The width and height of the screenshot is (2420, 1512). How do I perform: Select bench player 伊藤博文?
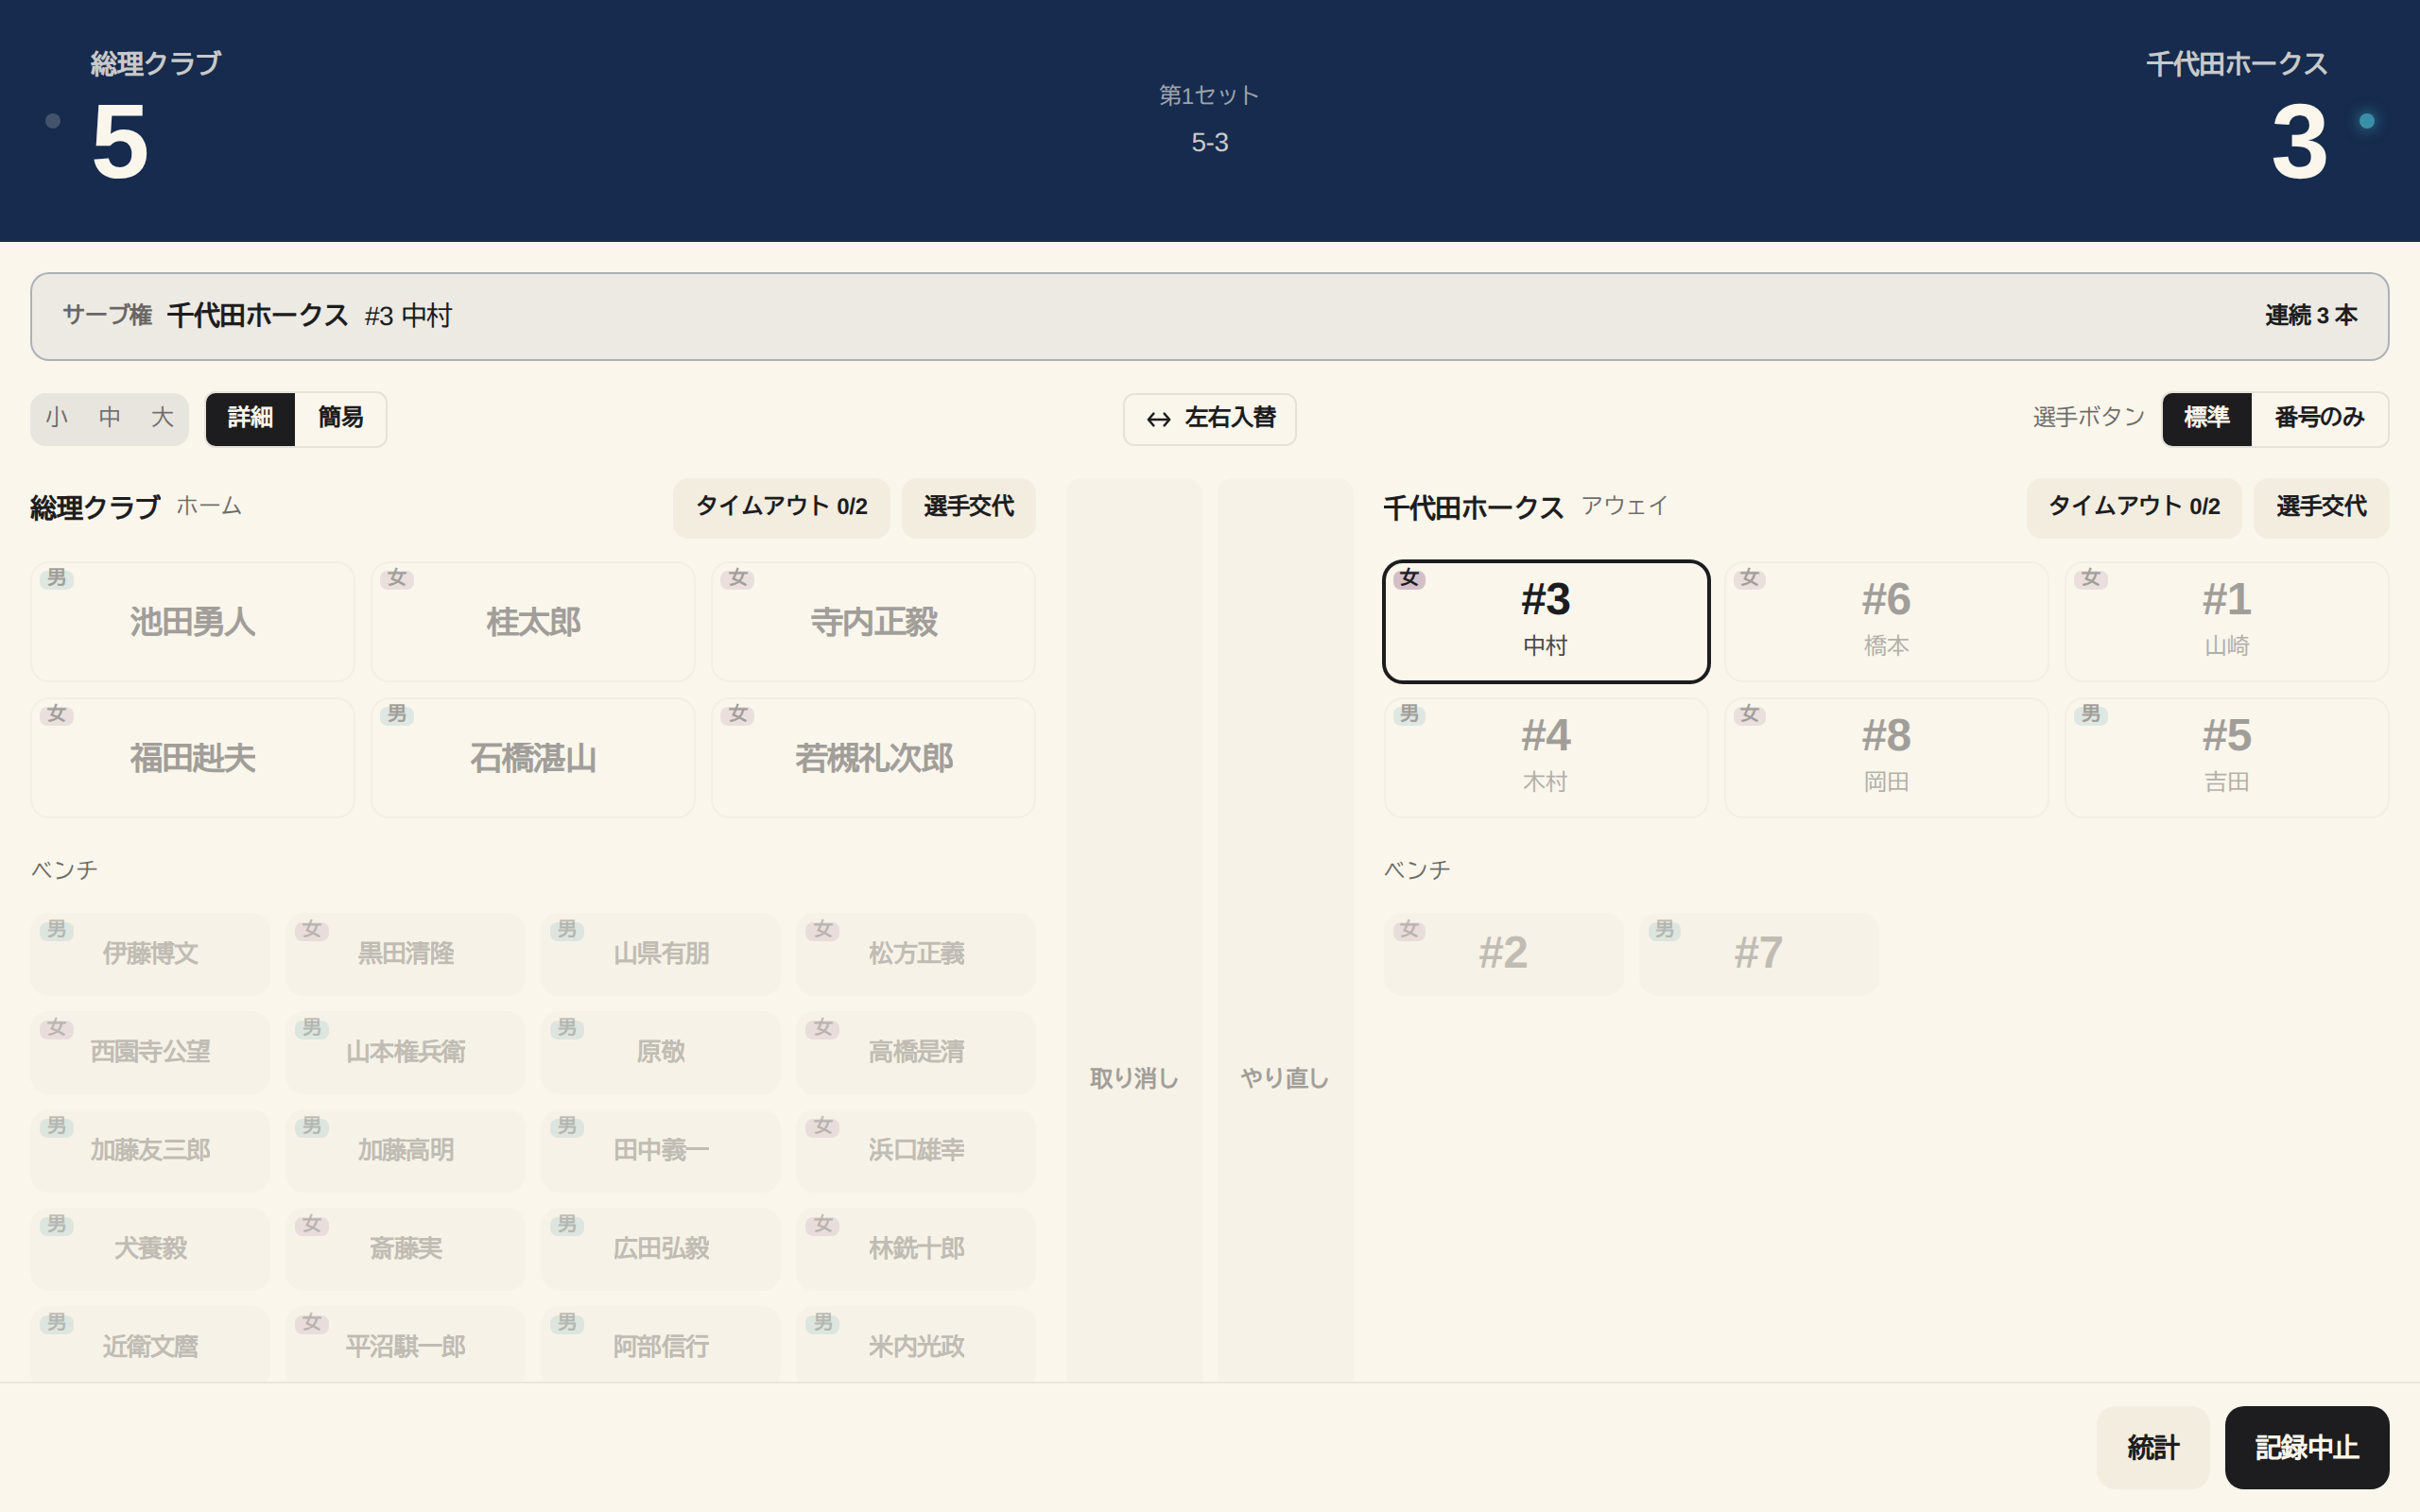150,953
